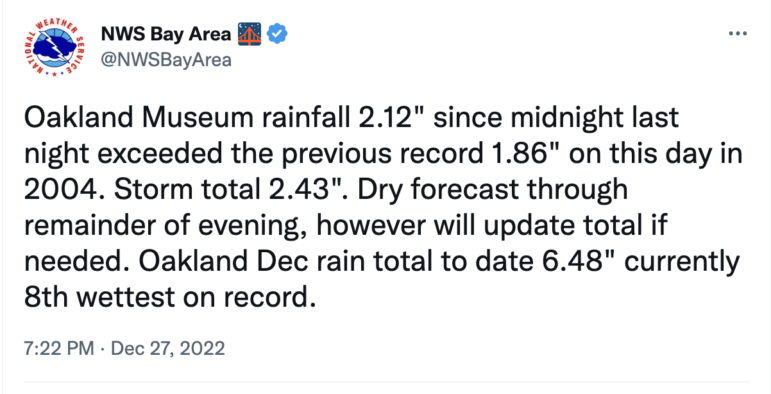Click the 7:22 PM timestamp
The width and height of the screenshot is (771, 394).
[x=59, y=348]
